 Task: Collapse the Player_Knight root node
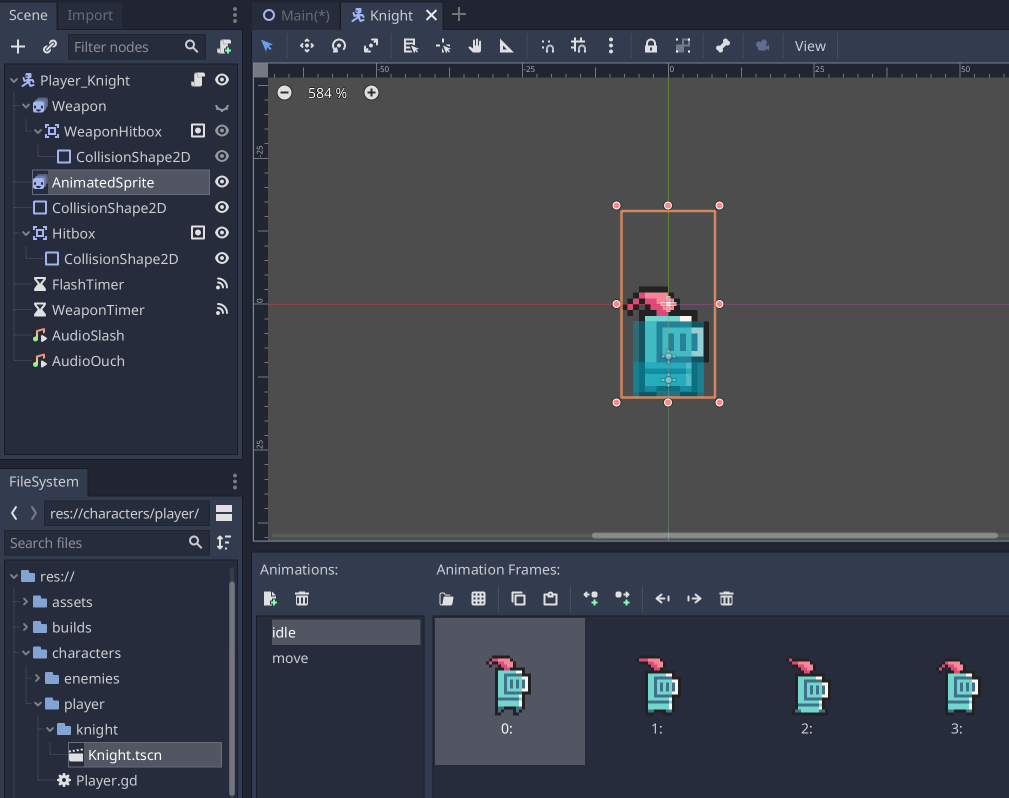pyautogui.click(x=14, y=80)
